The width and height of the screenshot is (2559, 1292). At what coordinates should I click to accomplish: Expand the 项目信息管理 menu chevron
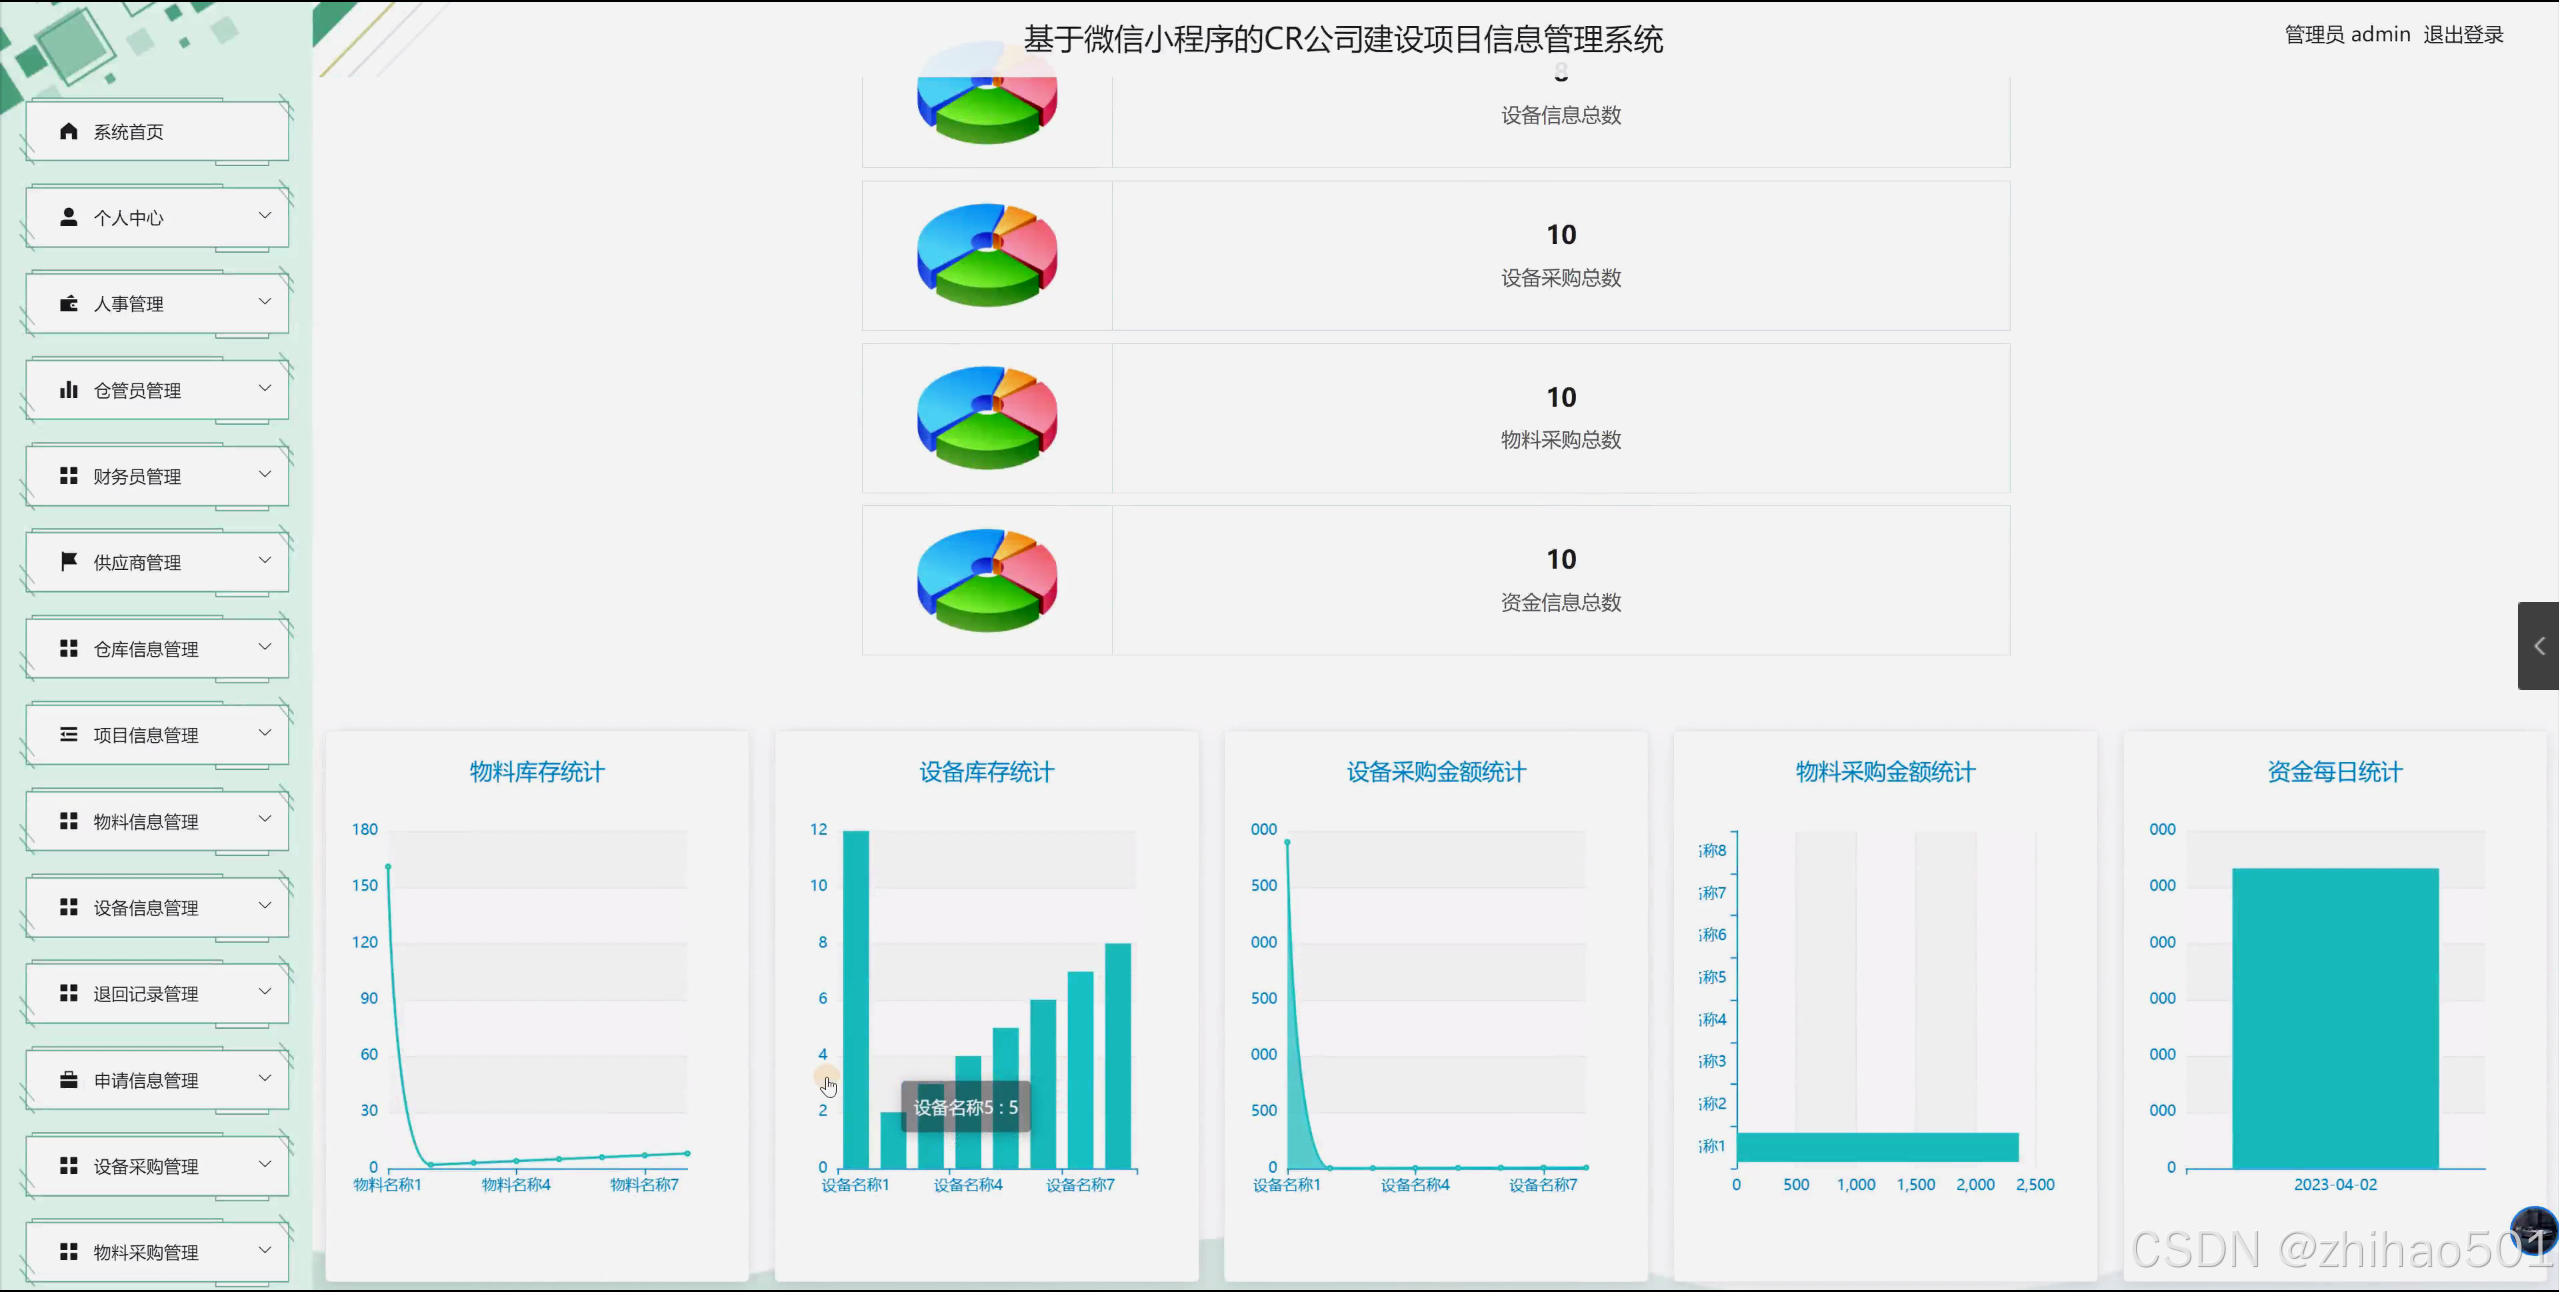click(265, 734)
